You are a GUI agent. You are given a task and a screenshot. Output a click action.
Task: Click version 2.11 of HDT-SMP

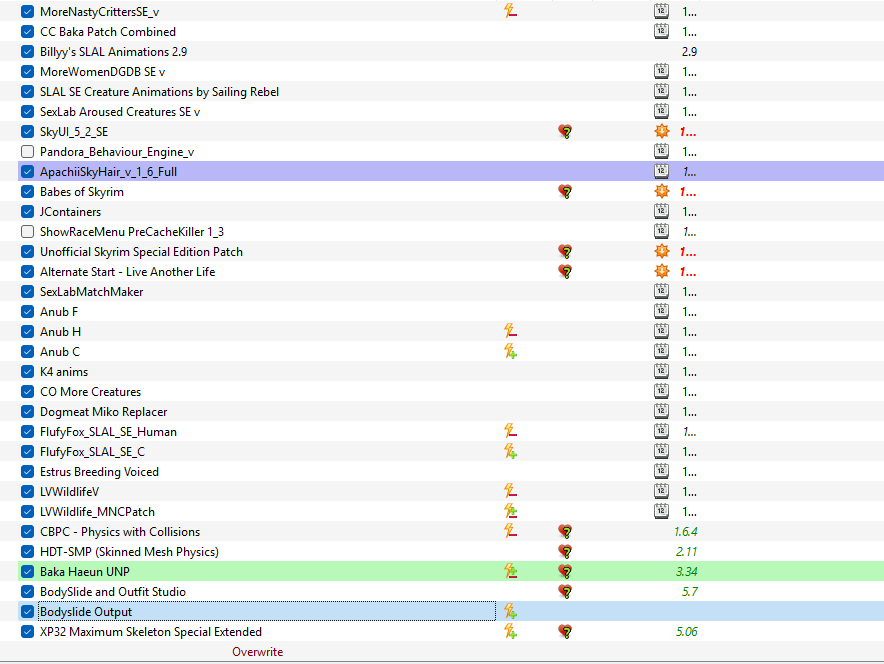pyautogui.click(x=687, y=552)
